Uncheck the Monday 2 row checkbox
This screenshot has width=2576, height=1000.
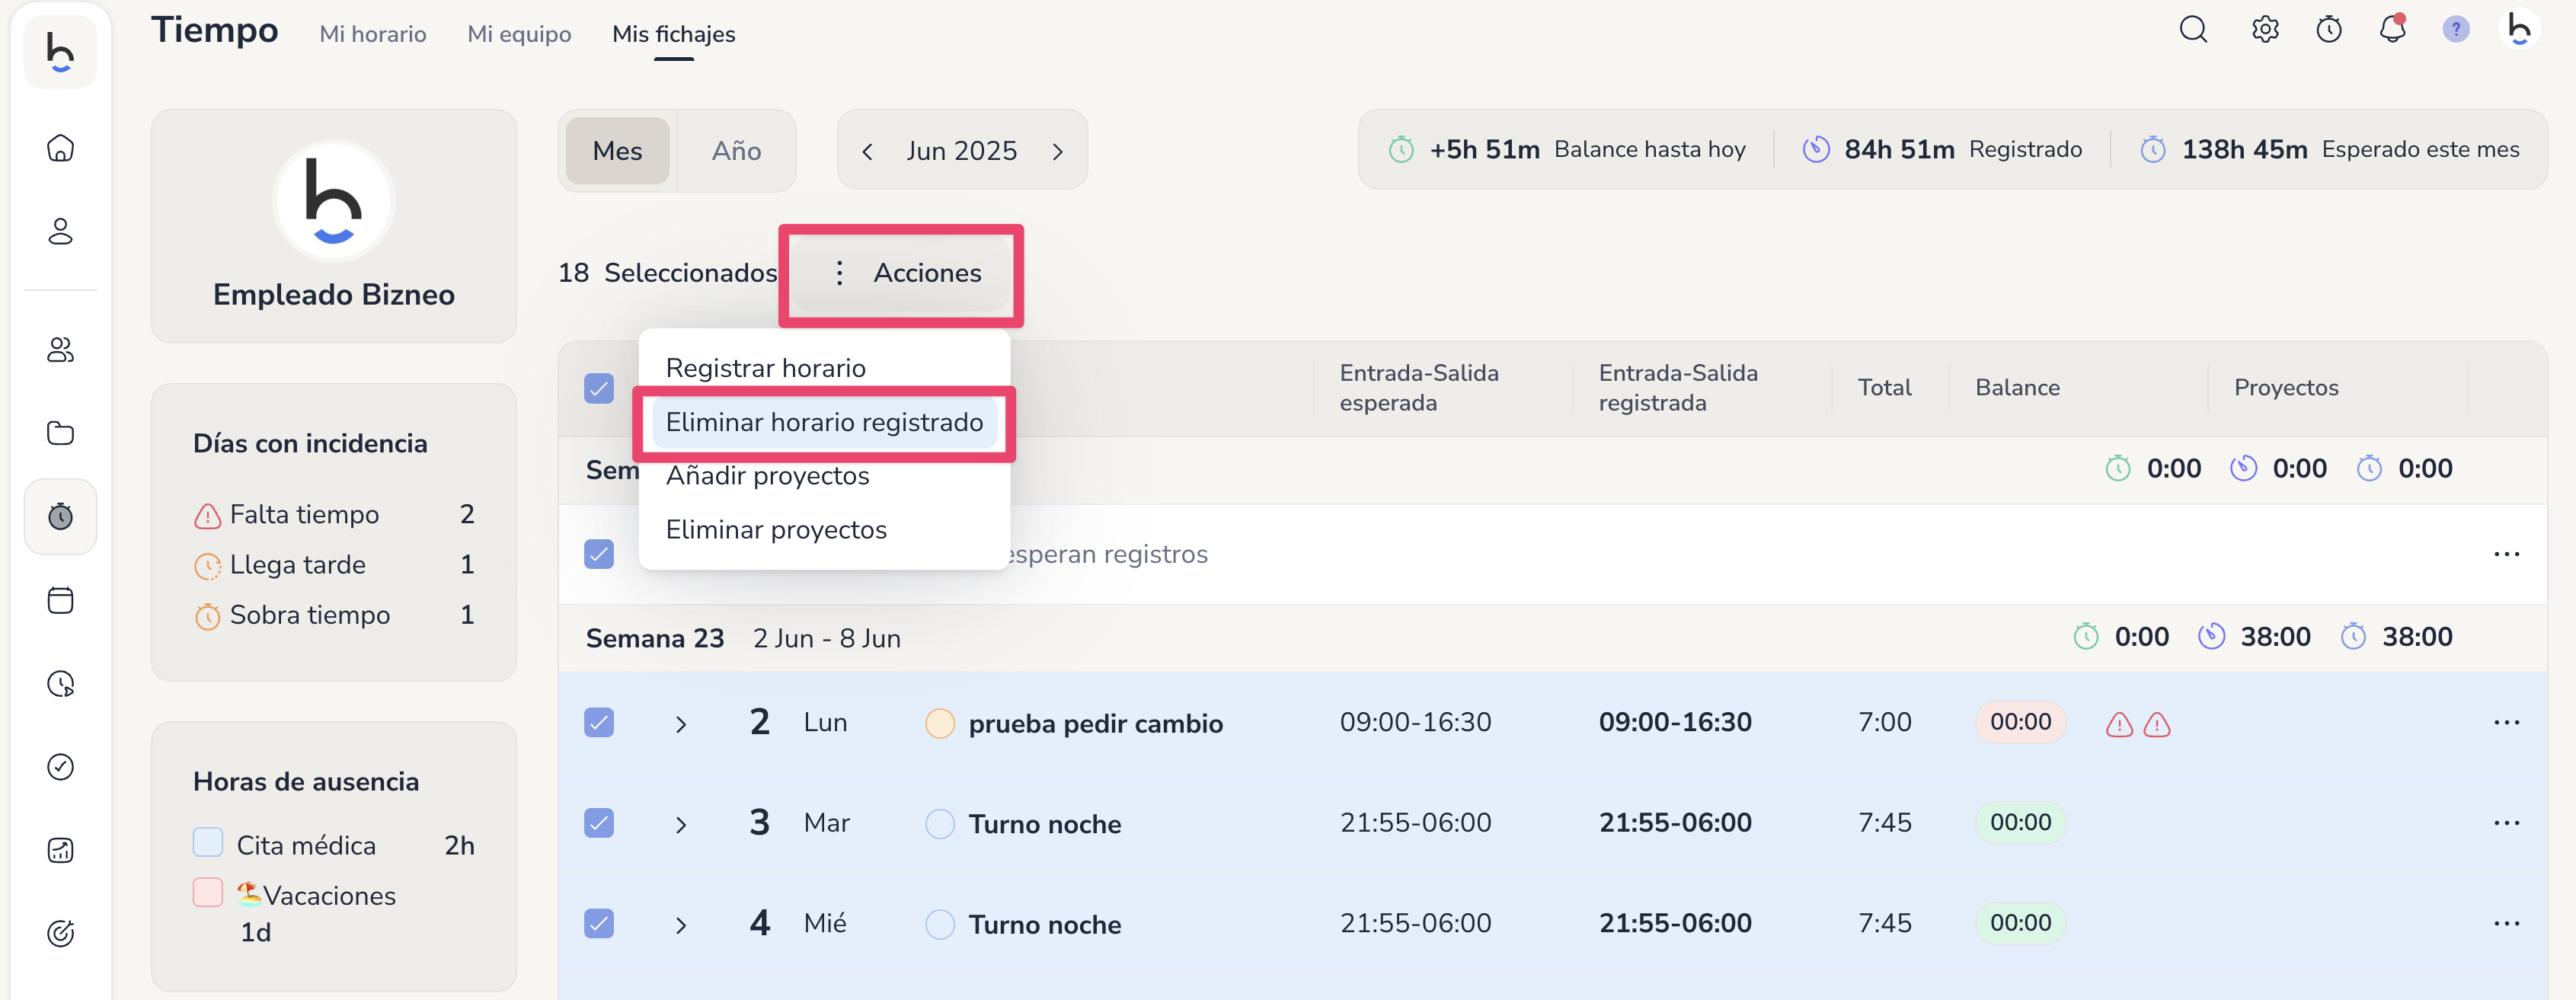[x=599, y=722]
